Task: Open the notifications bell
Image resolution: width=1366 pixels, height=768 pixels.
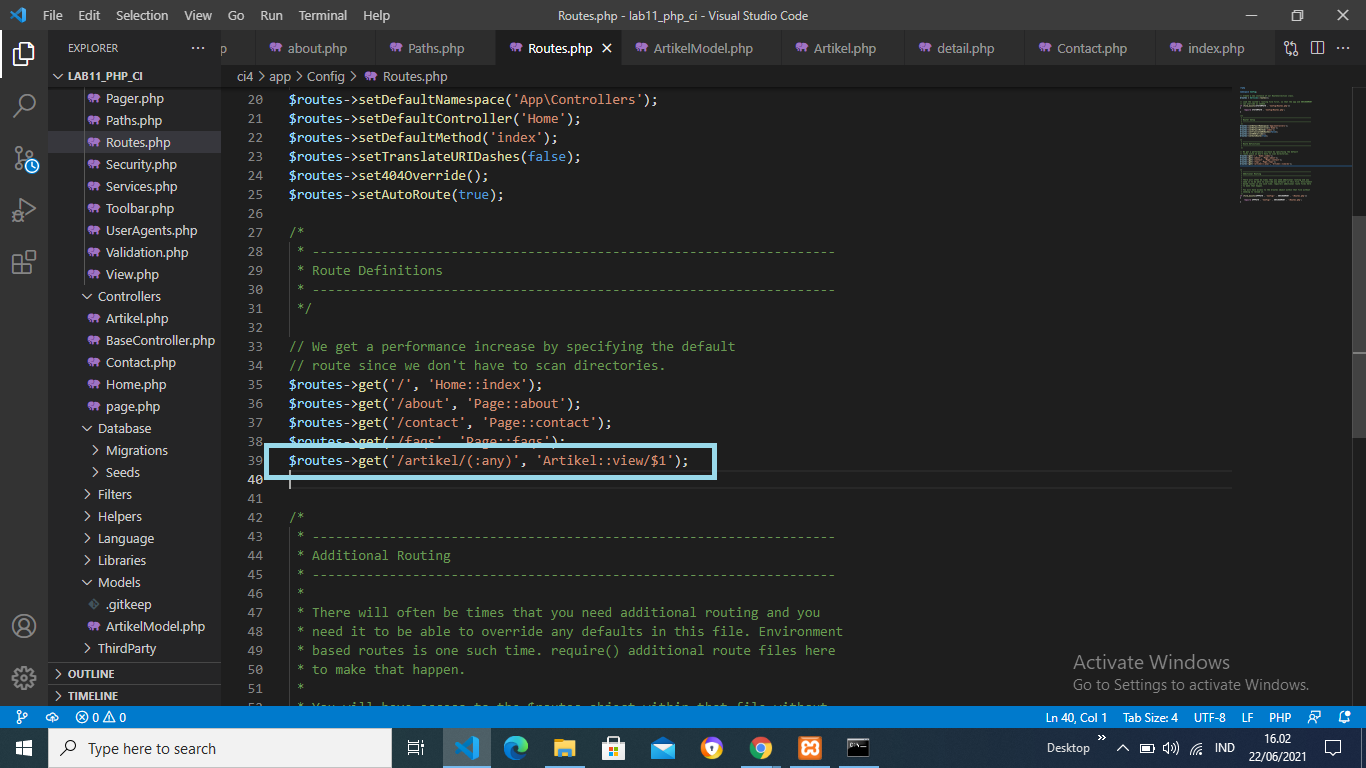Action: (x=1345, y=717)
